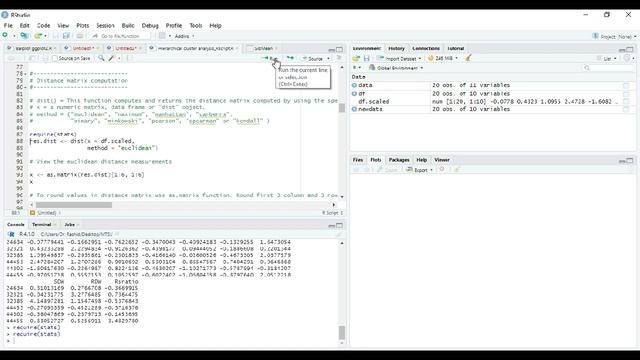640x360 pixels.
Task: Clear the environment with the broom icon
Action: (x=468, y=58)
